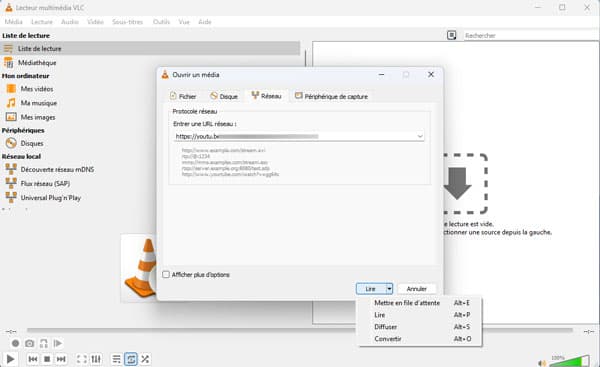Image resolution: width=600 pixels, height=367 pixels.
Task: Adjust the volume slider
Action: 570,360
